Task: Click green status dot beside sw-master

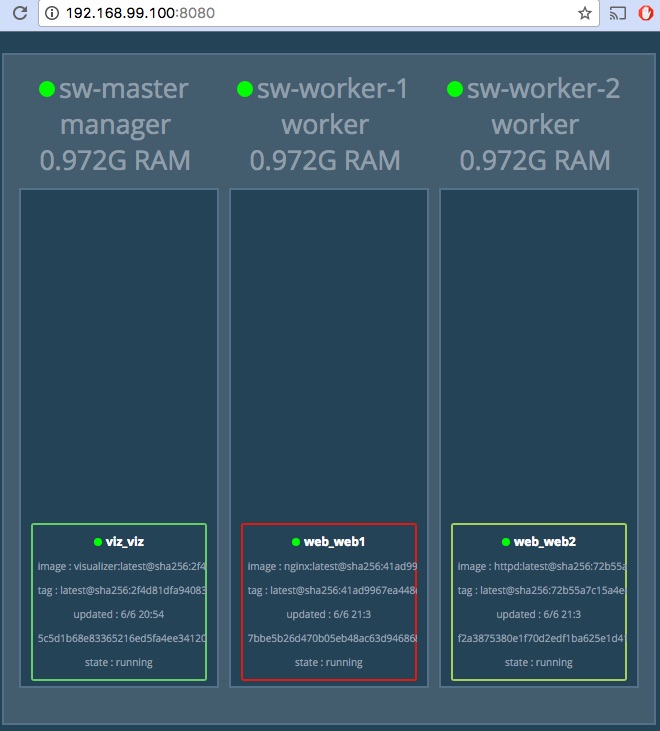Action: (x=47, y=89)
